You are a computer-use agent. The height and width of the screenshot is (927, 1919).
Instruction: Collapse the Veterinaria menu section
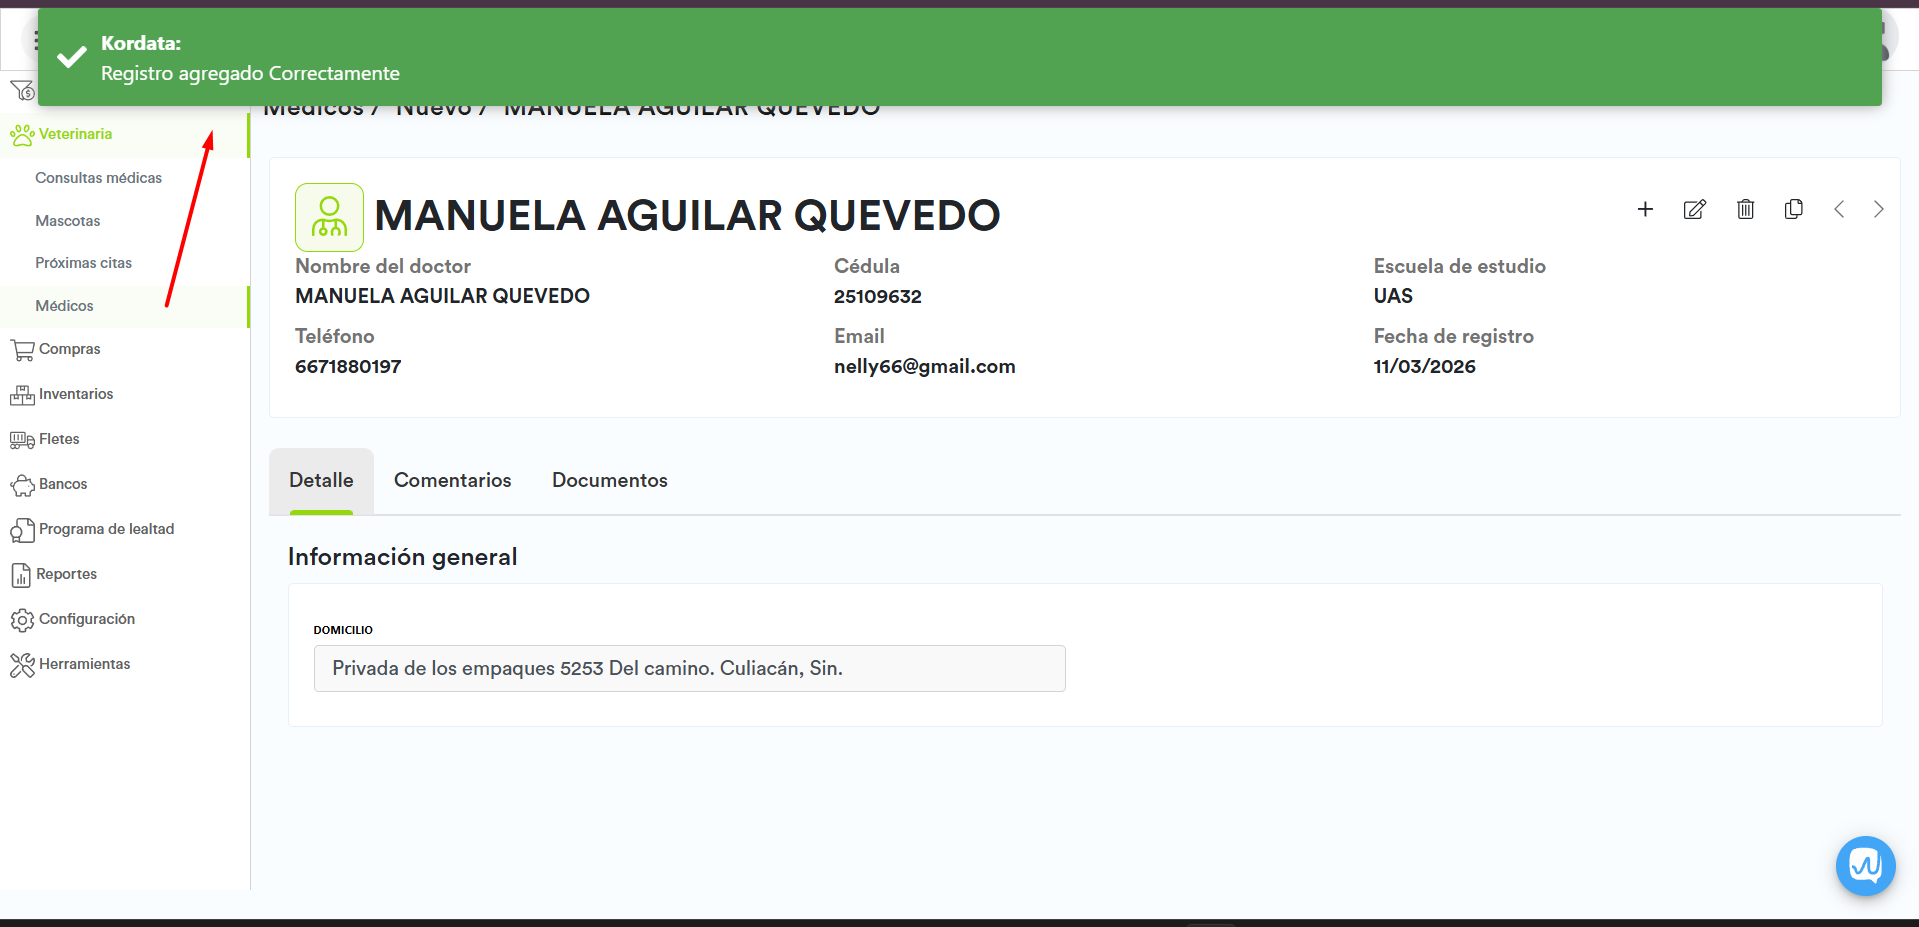click(75, 134)
